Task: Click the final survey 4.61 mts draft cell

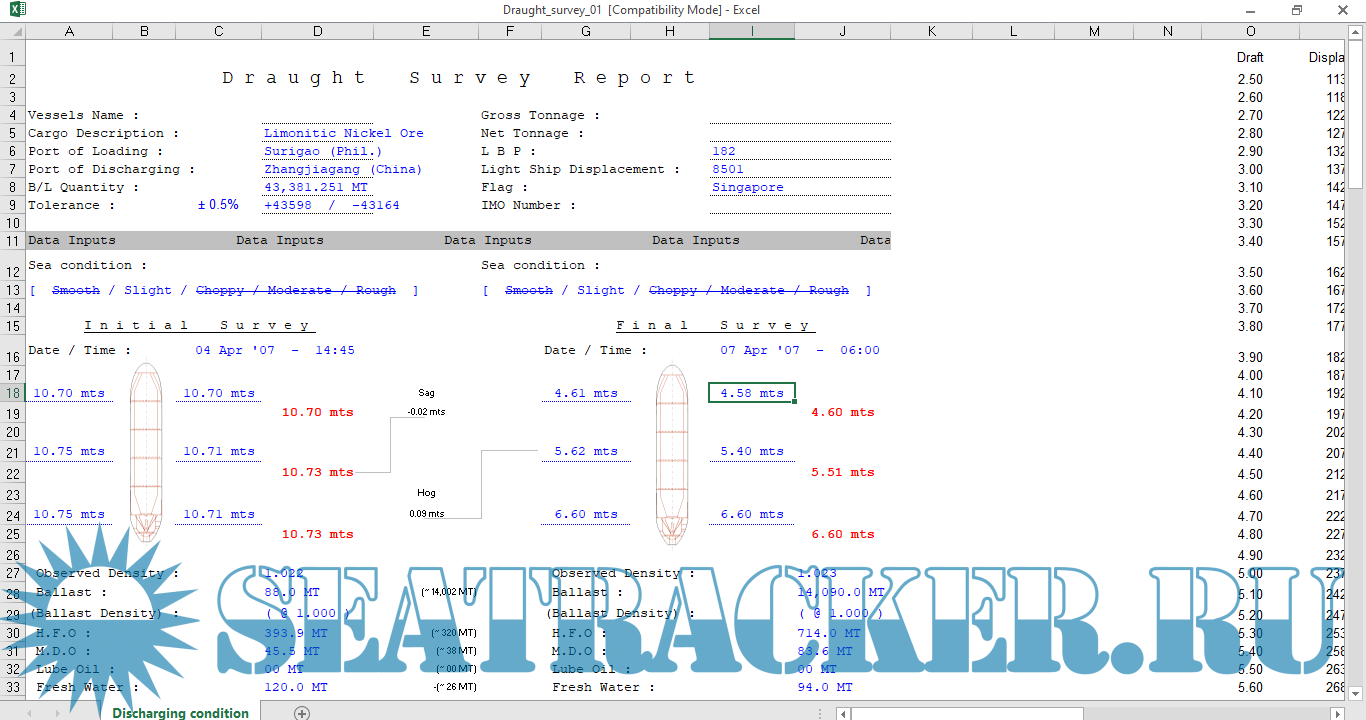Action: (x=586, y=394)
